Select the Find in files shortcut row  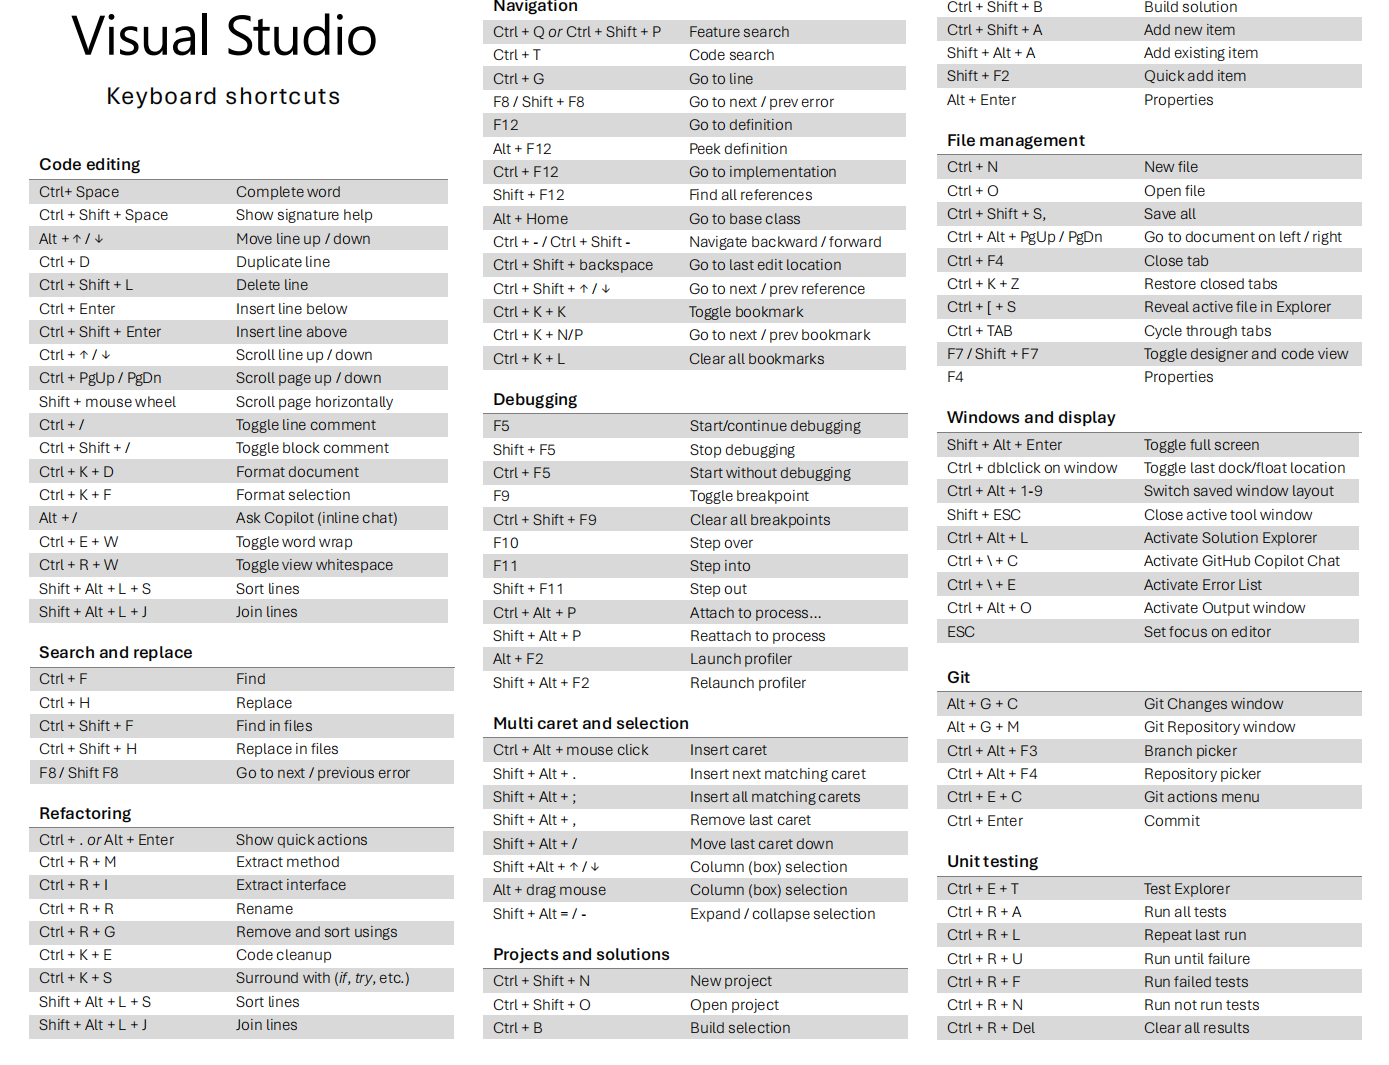[240, 725]
